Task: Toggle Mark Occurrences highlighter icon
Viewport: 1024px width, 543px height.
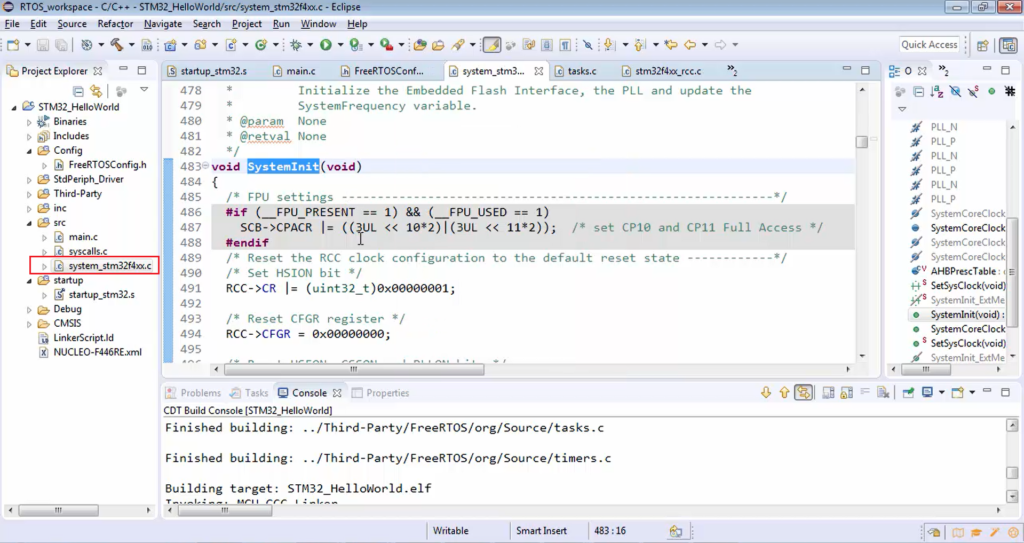Action: pyautogui.click(x=491, y=44)
